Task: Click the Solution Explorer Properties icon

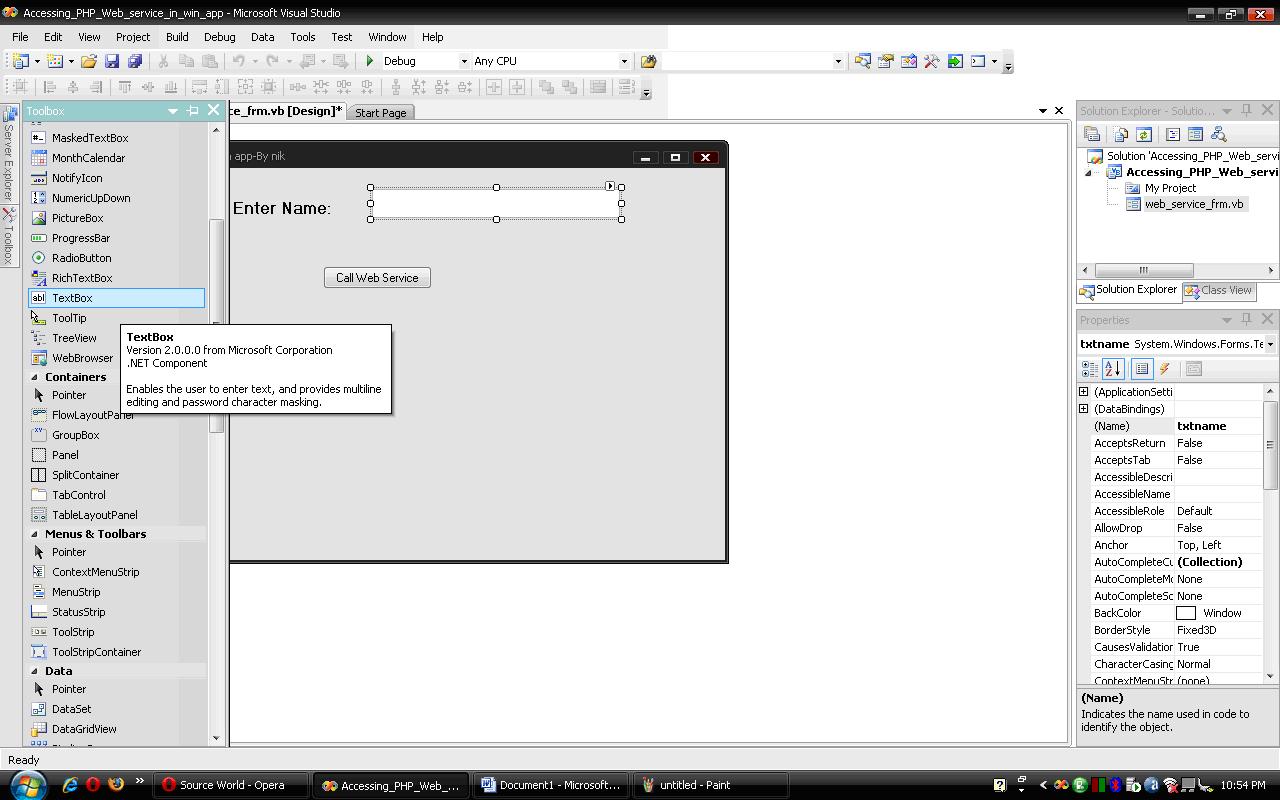Action: click(1092, 134)
